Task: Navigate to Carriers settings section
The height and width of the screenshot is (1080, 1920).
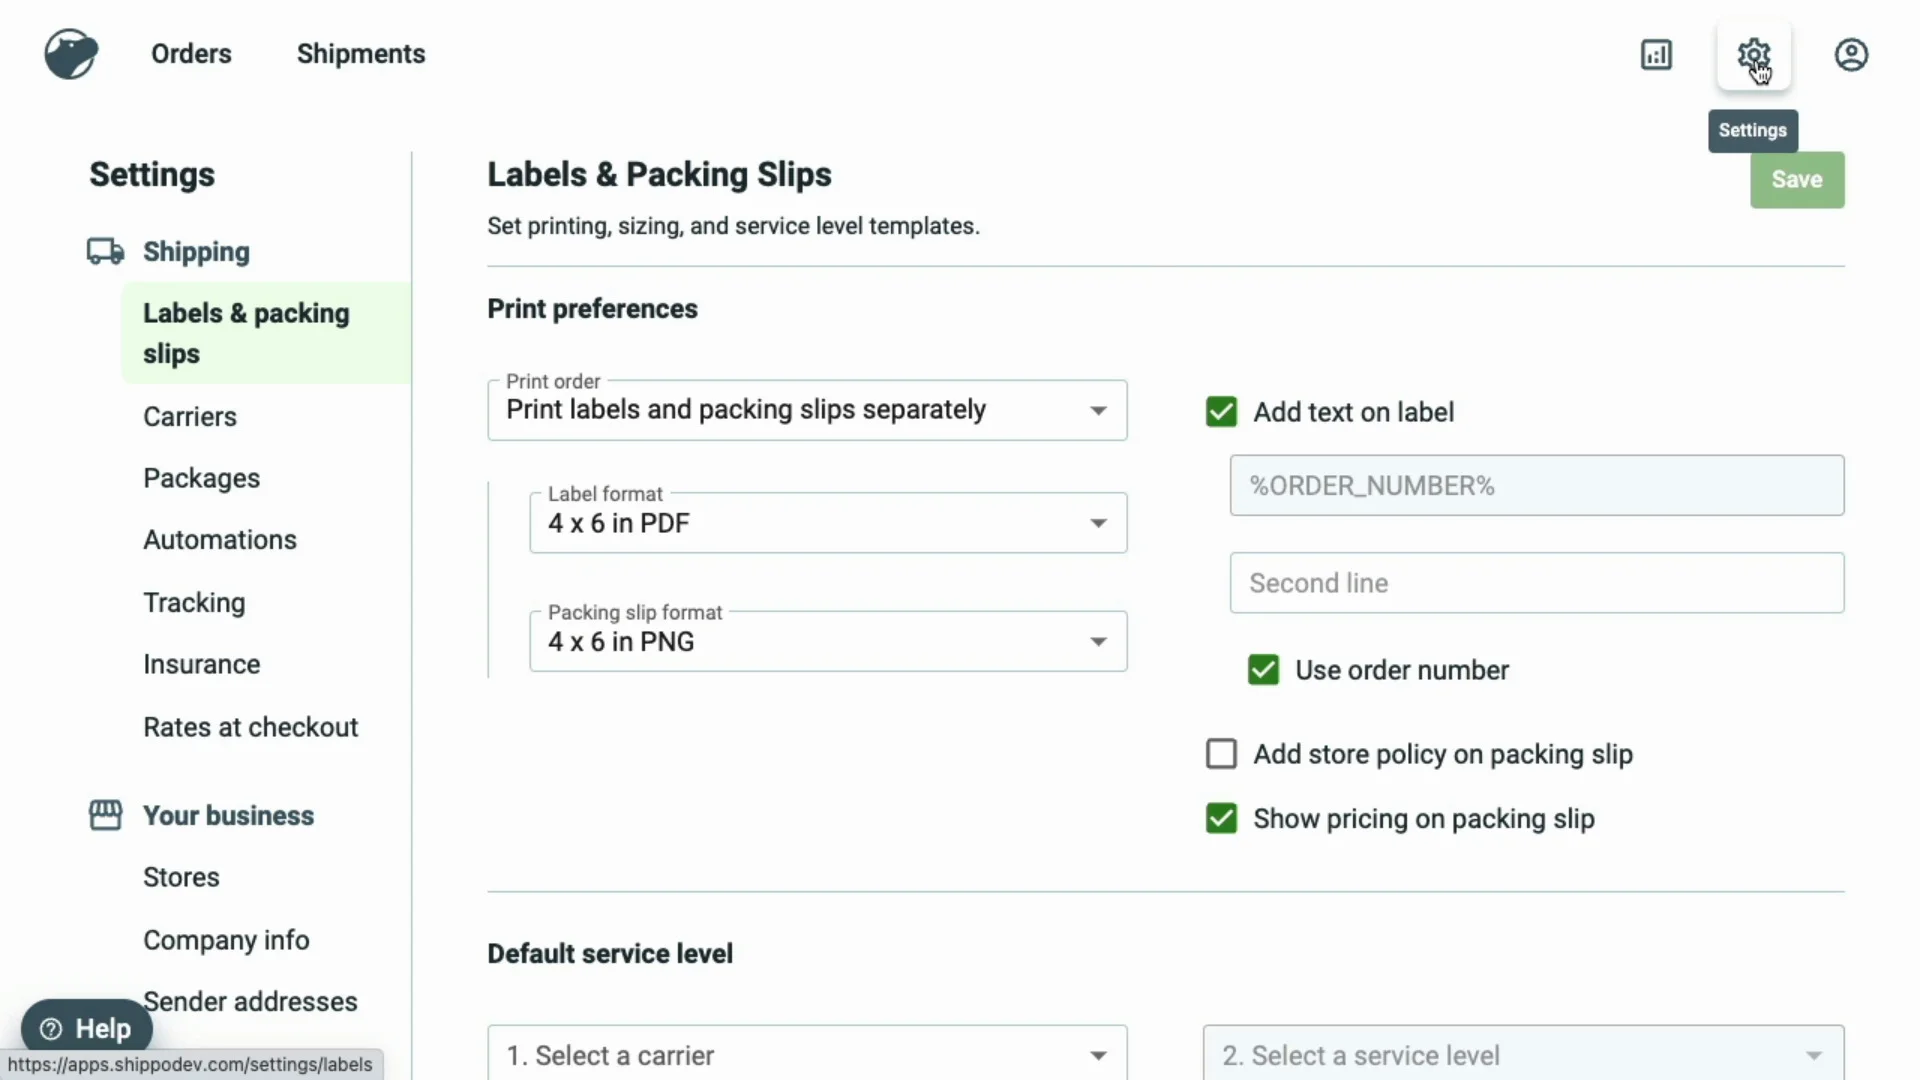Action: (x=190, y=417)
